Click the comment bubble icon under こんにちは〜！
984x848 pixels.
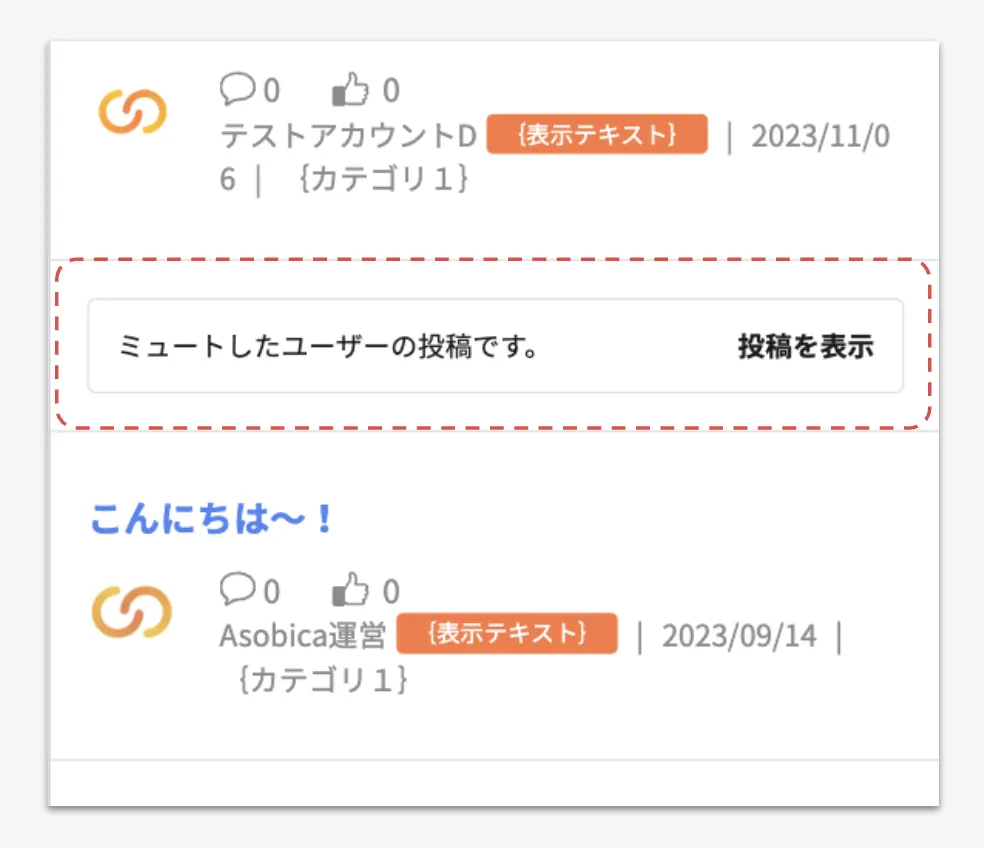[x=236, y=590]
